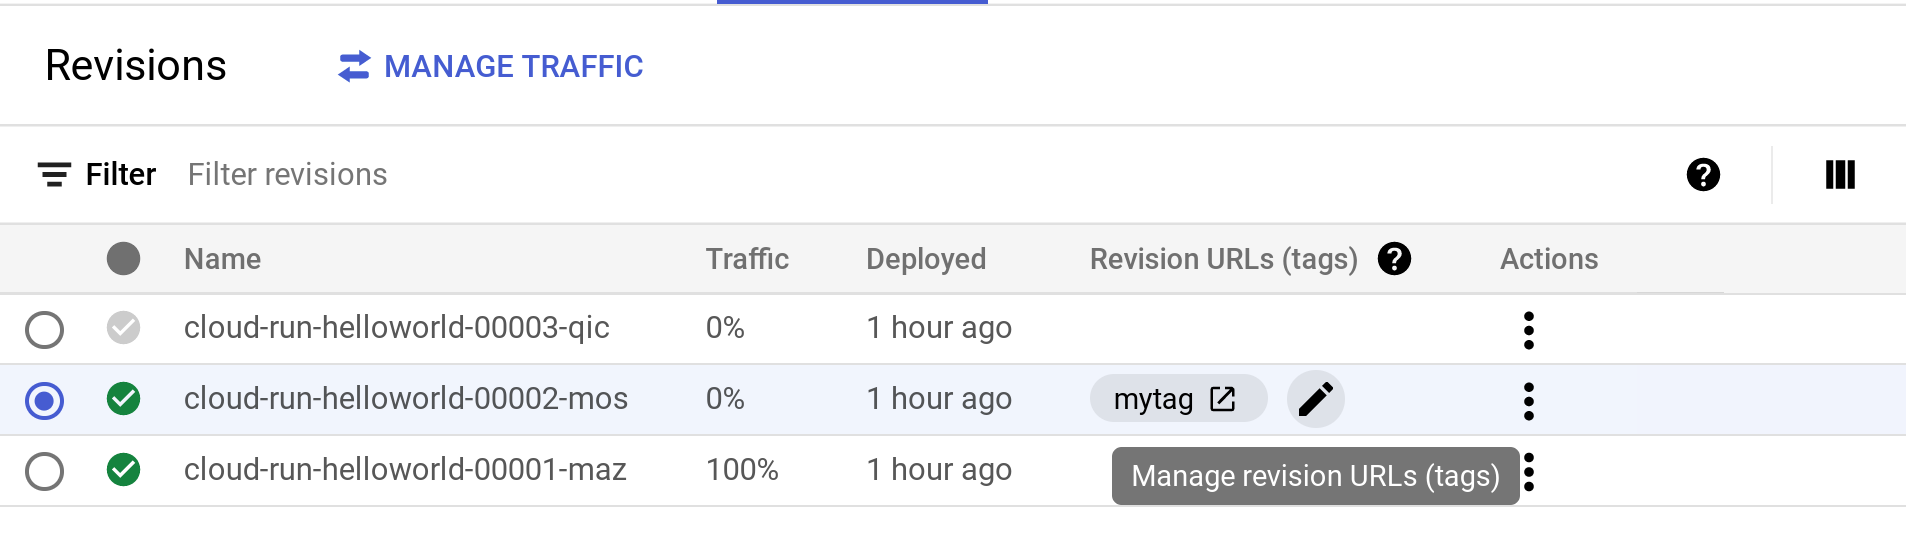Viewport: 1906px width, 560px height.
Task: Edit revision tags with the pencil icon
Action: [x=1315, y=399]
